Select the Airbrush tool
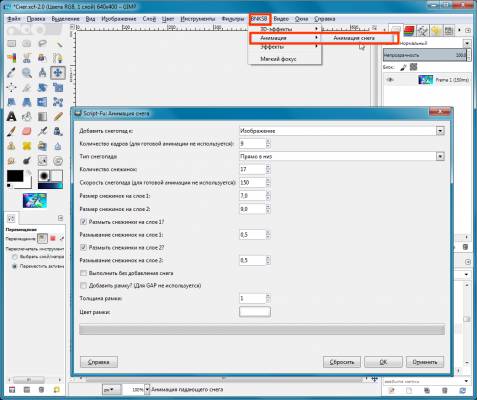 click(42, 131)
